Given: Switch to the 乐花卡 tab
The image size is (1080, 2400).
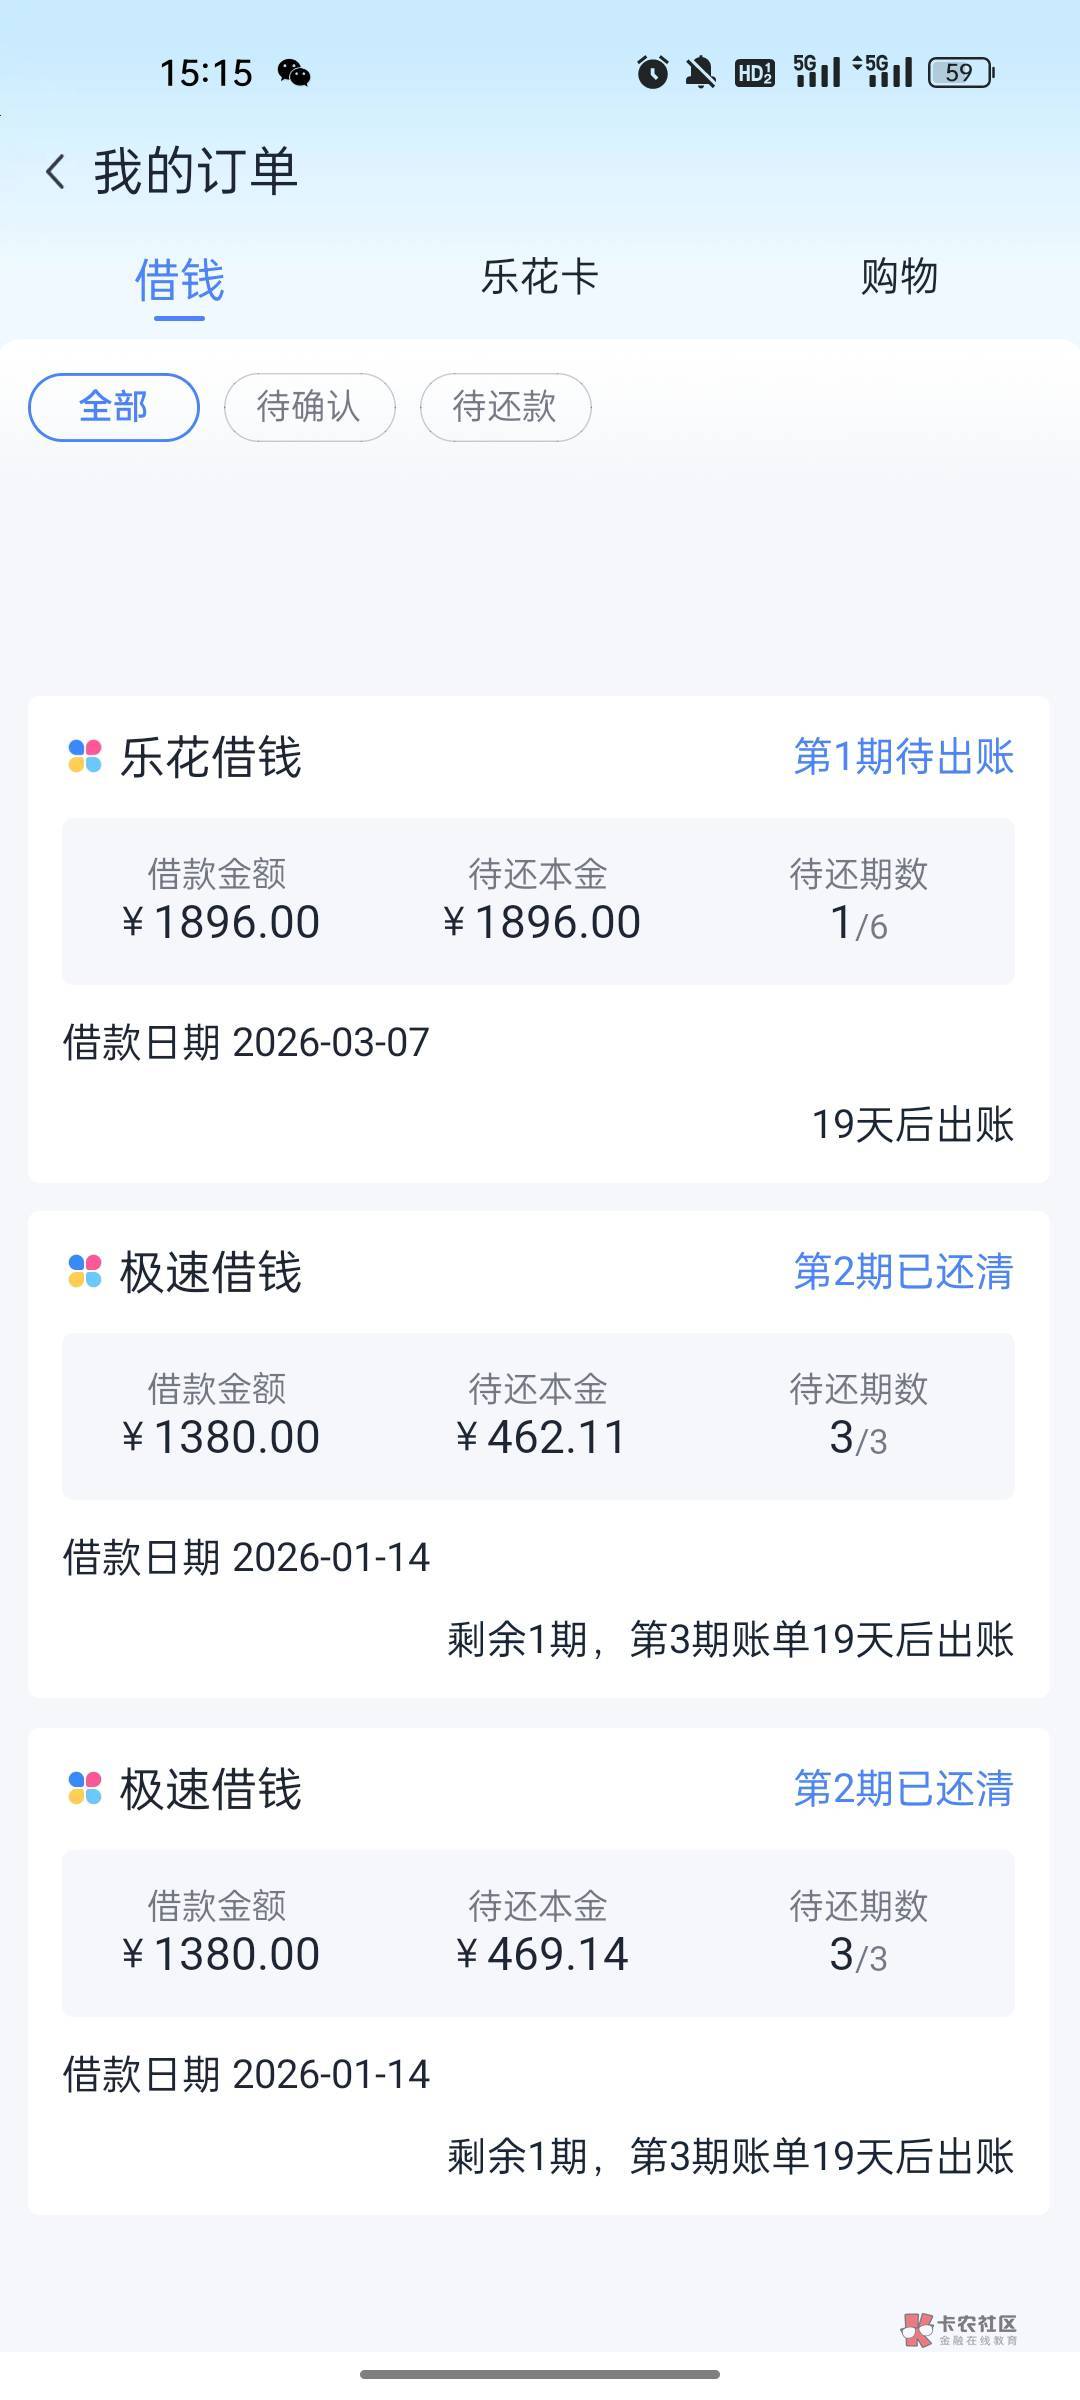Looking at the screenshot, I should coord(540,278).
